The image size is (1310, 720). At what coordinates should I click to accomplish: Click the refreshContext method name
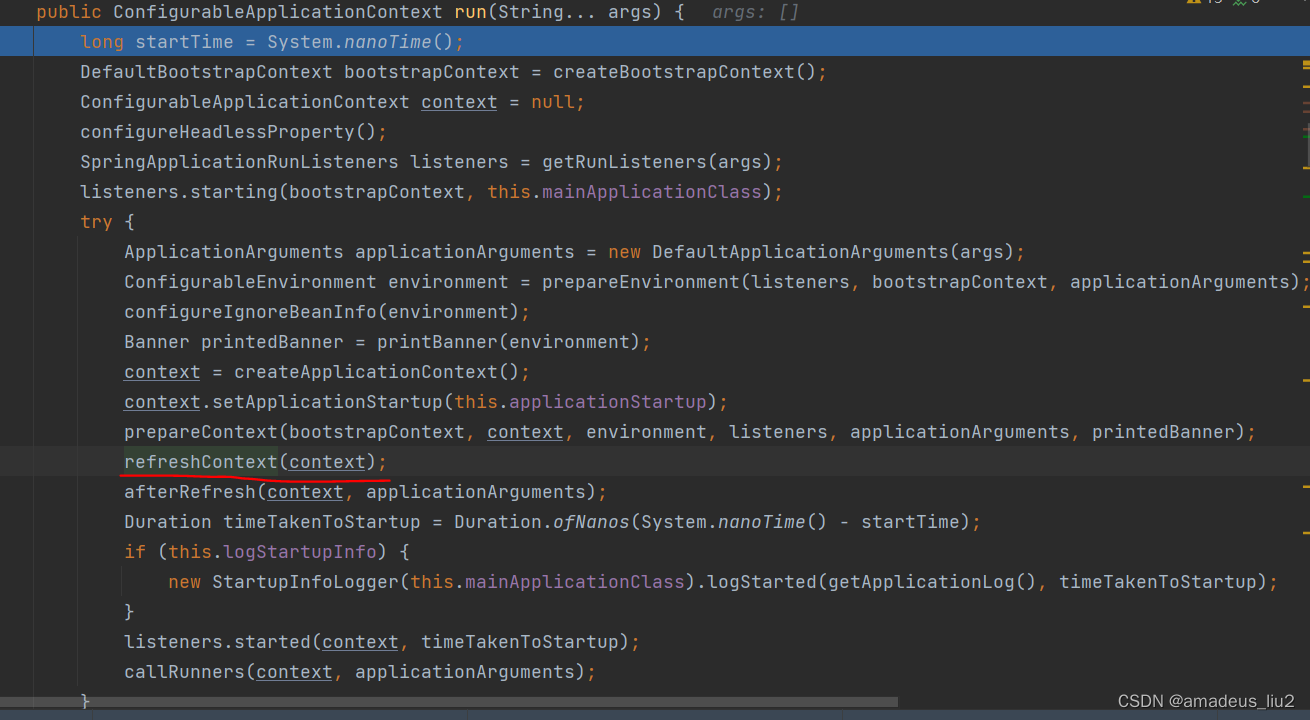click(x=201, y=462)
